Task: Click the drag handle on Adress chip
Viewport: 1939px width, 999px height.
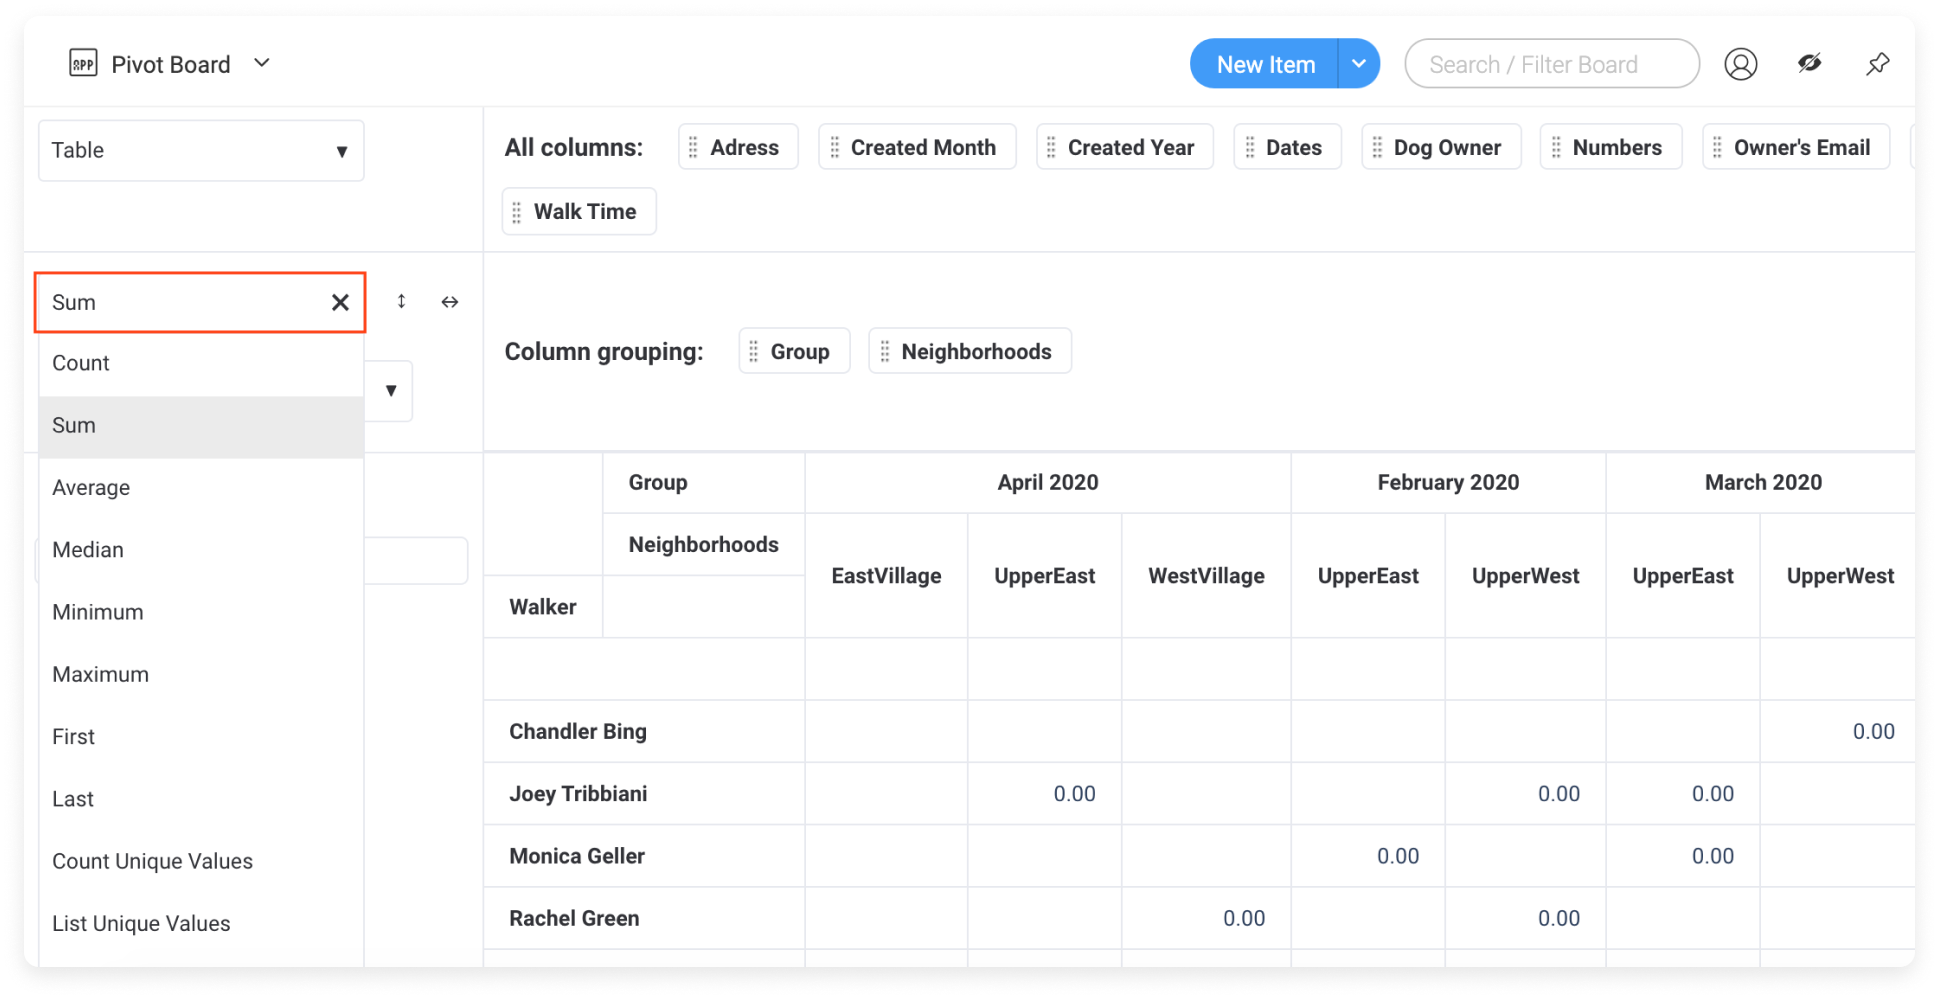Action: [x=693, y=148]
